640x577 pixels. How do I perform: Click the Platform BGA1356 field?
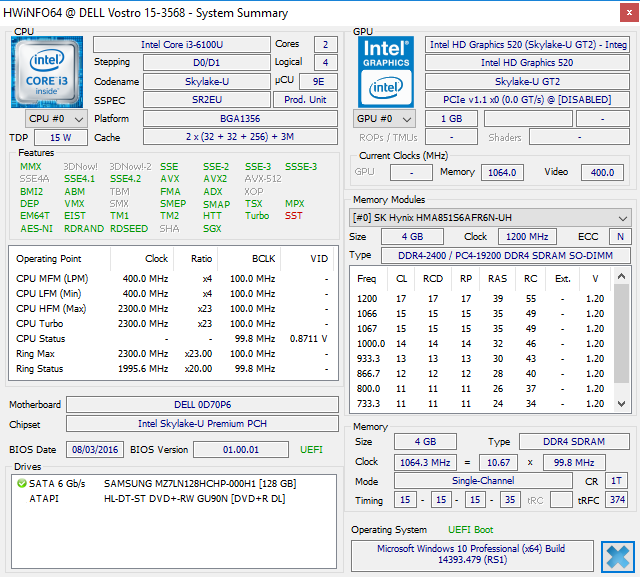pos(240,119)
